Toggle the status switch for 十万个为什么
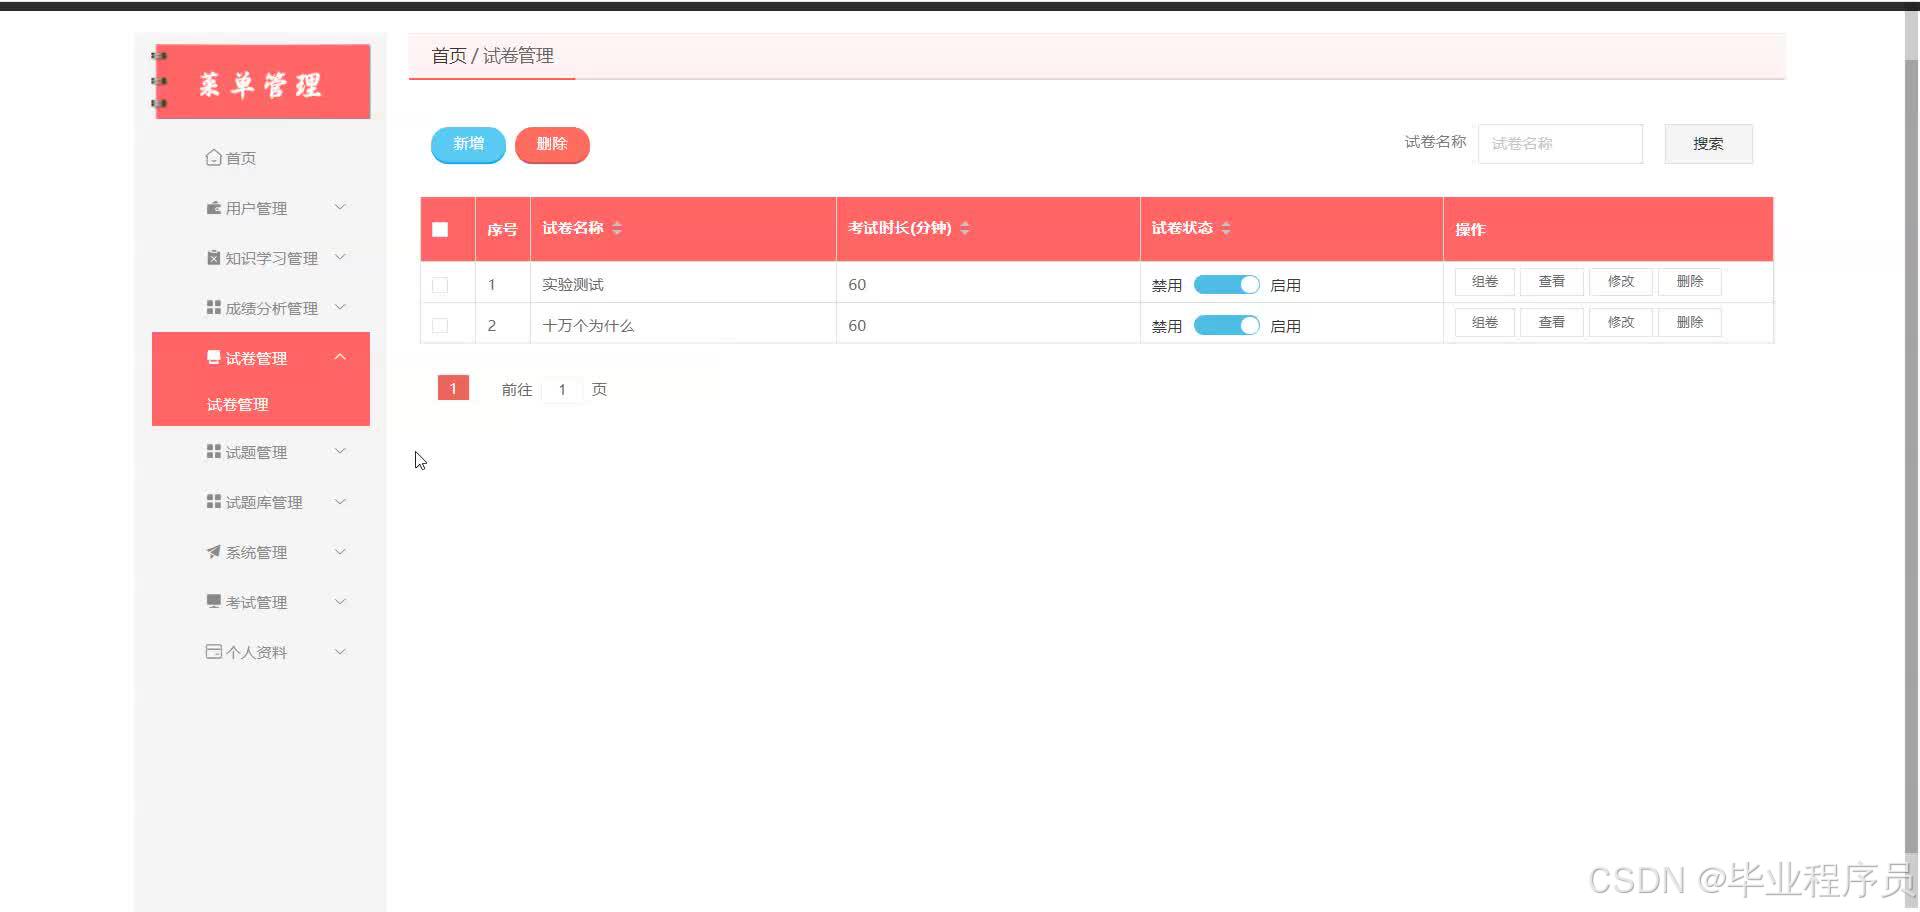 pyautogui.click(x=1226, y=325)
